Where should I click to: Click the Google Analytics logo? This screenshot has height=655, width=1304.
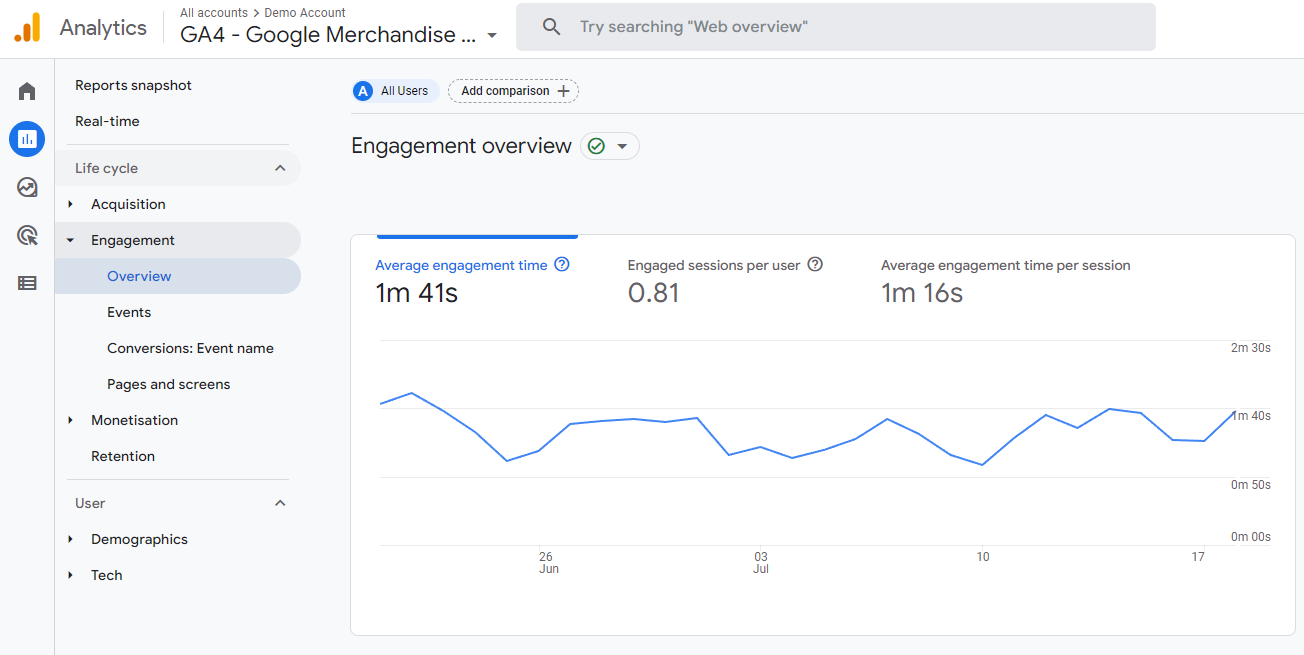(x=28, y=28)
